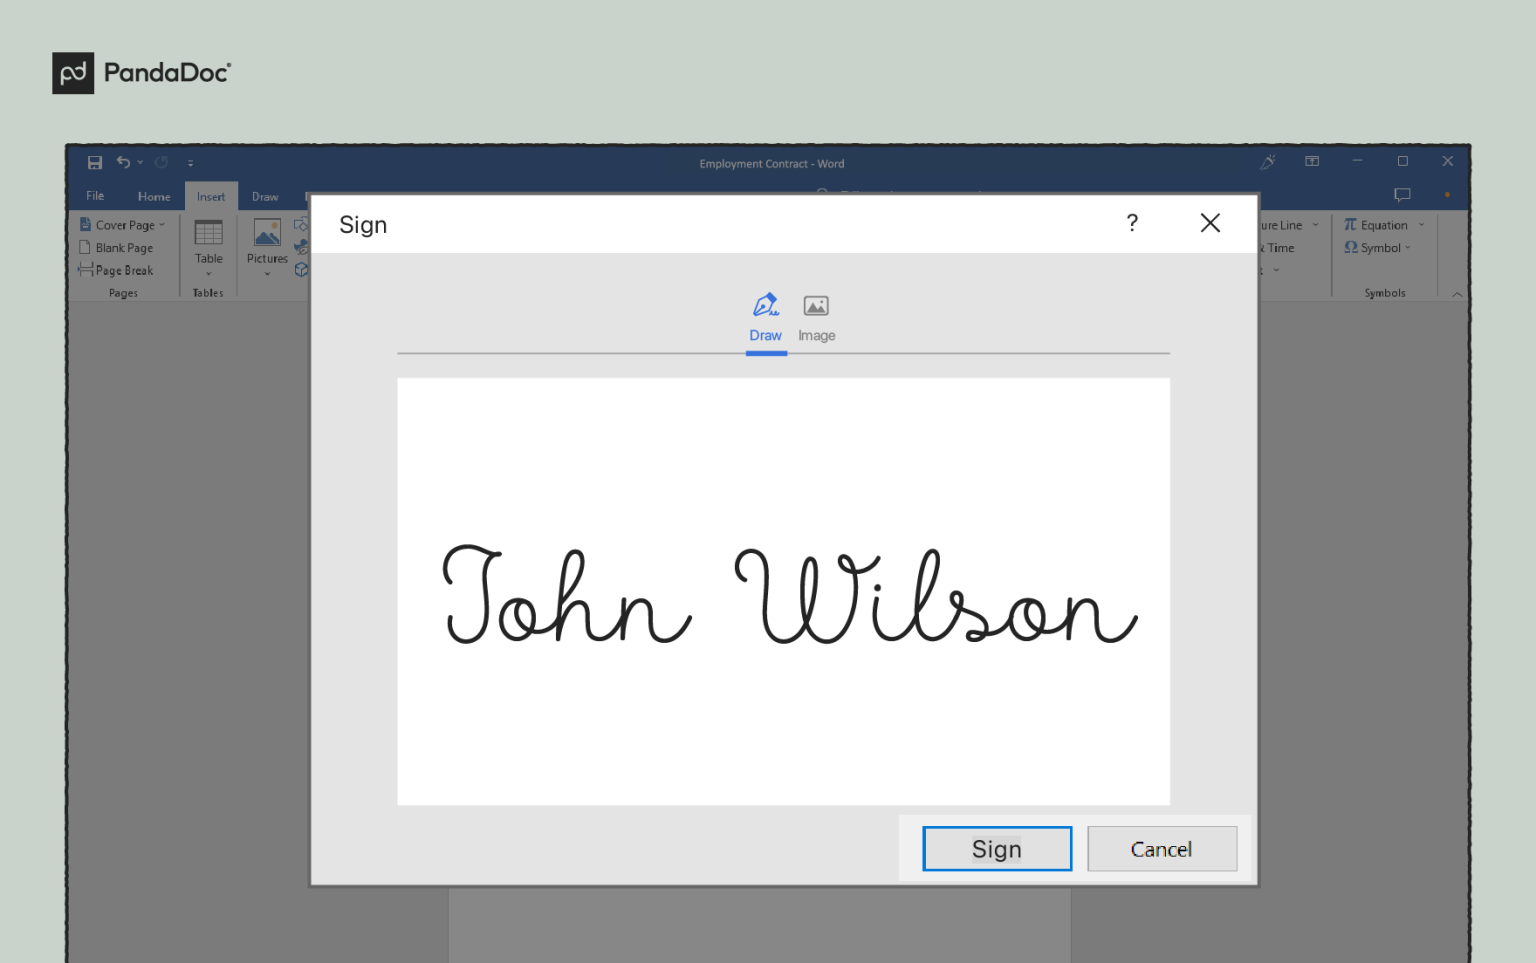Click the Cancel button
This screenshot has width=1536, height=963.
click(x=1162, y=849)
